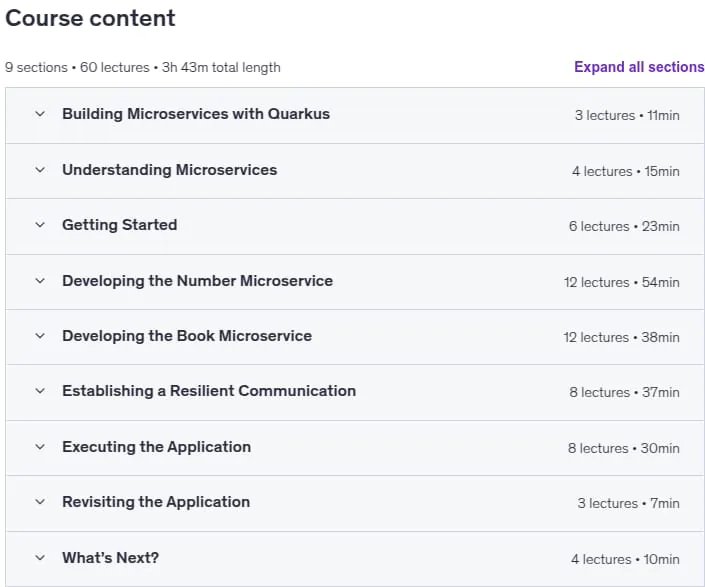The image size is (705, 587).
Task: Click chevron next to Developing the Book Microservice
Action: tap(40, 336)
